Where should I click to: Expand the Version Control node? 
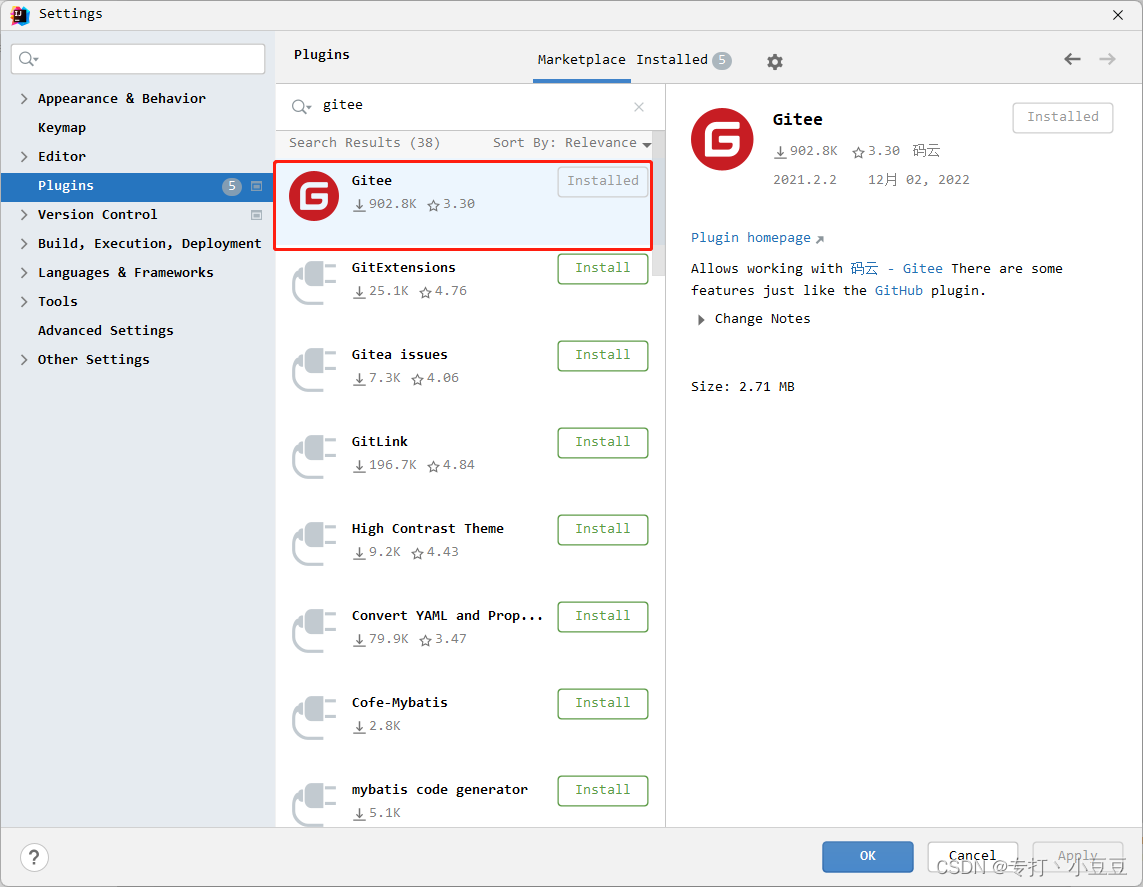[24, 214]
